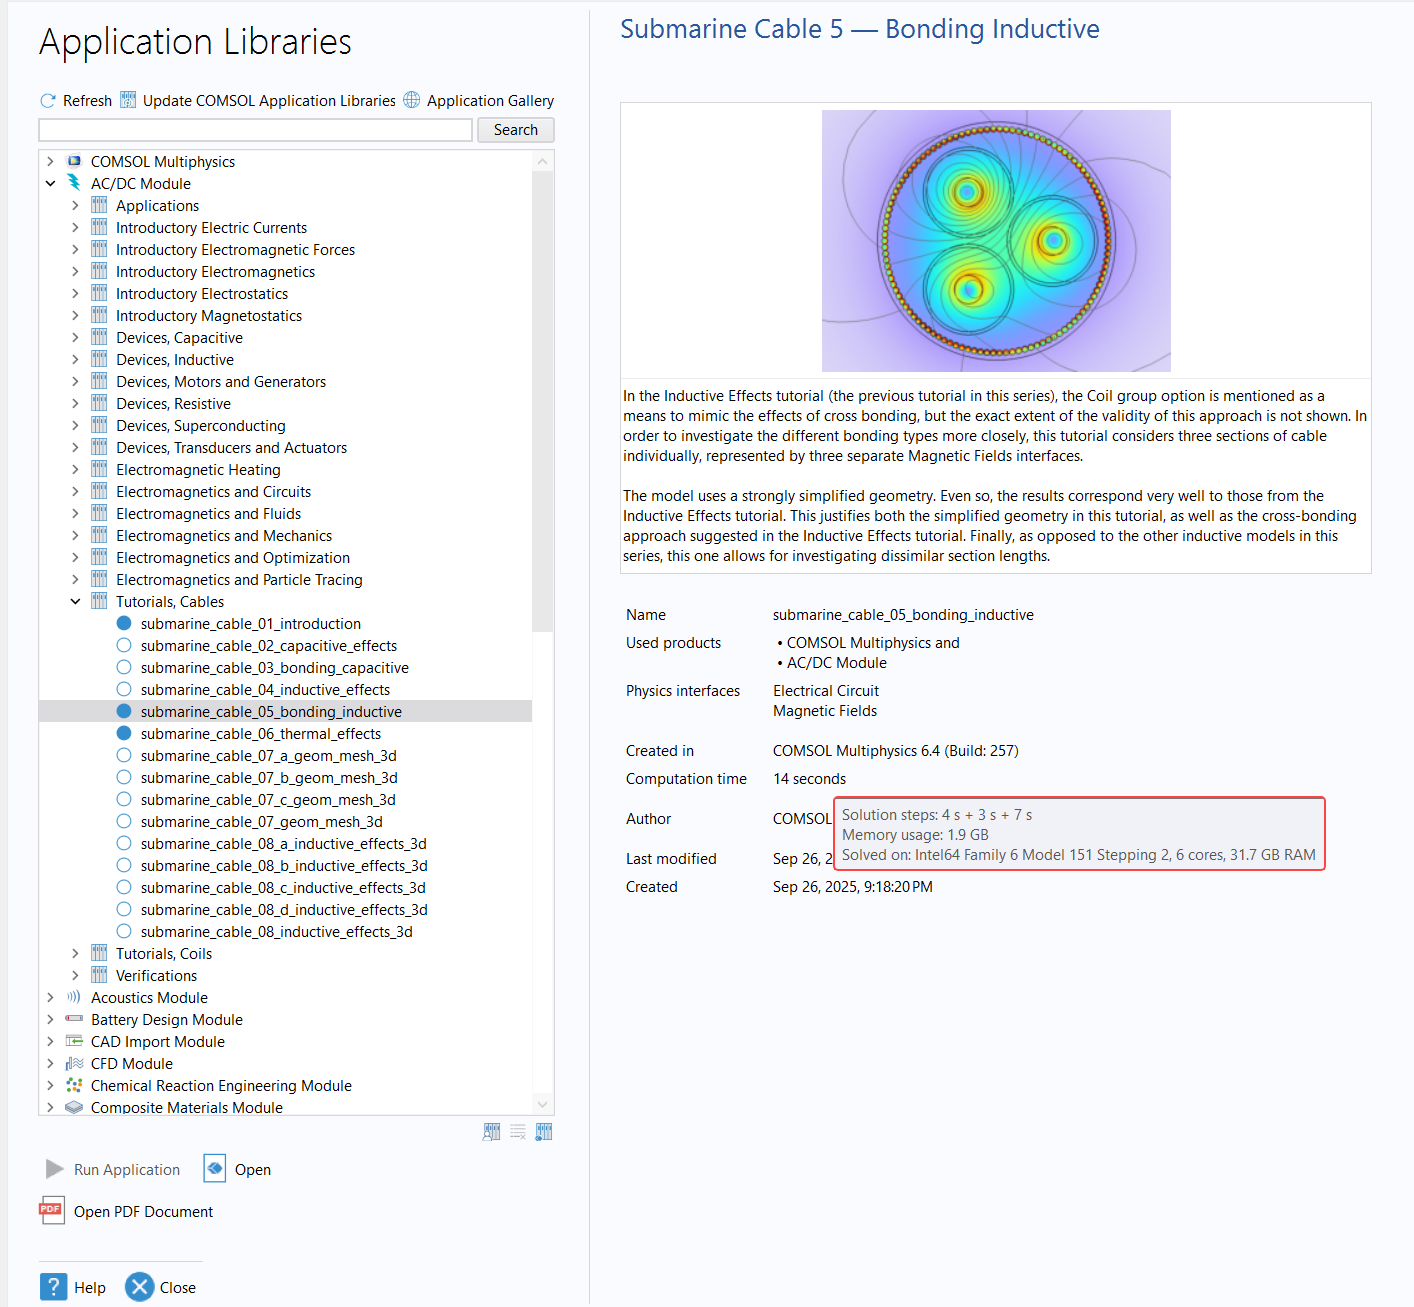Image resolution: width=1414 pixels, height=1307 pixels.
Task: Click the Composite Materials Module icon
Action: tap(74, 1107)
